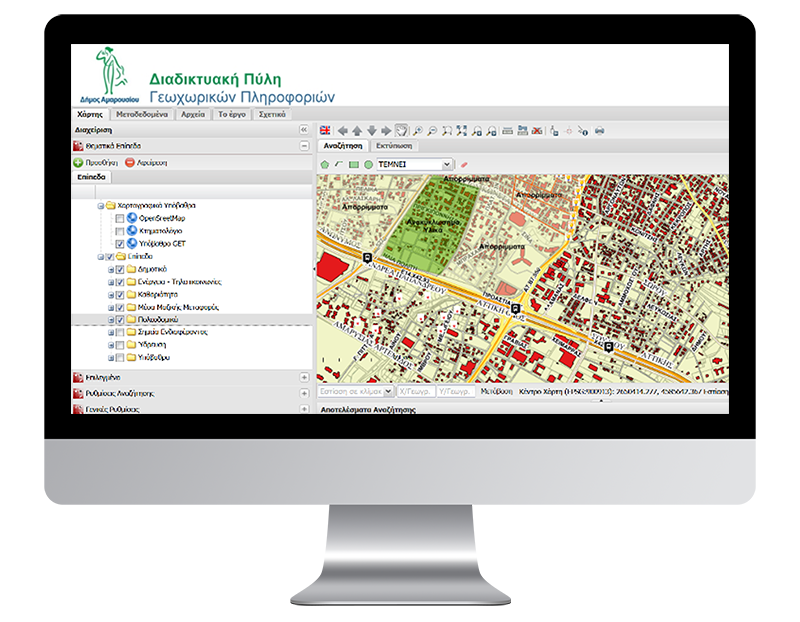Expand the Πολεοδομικά tree node

pos(111,320)
